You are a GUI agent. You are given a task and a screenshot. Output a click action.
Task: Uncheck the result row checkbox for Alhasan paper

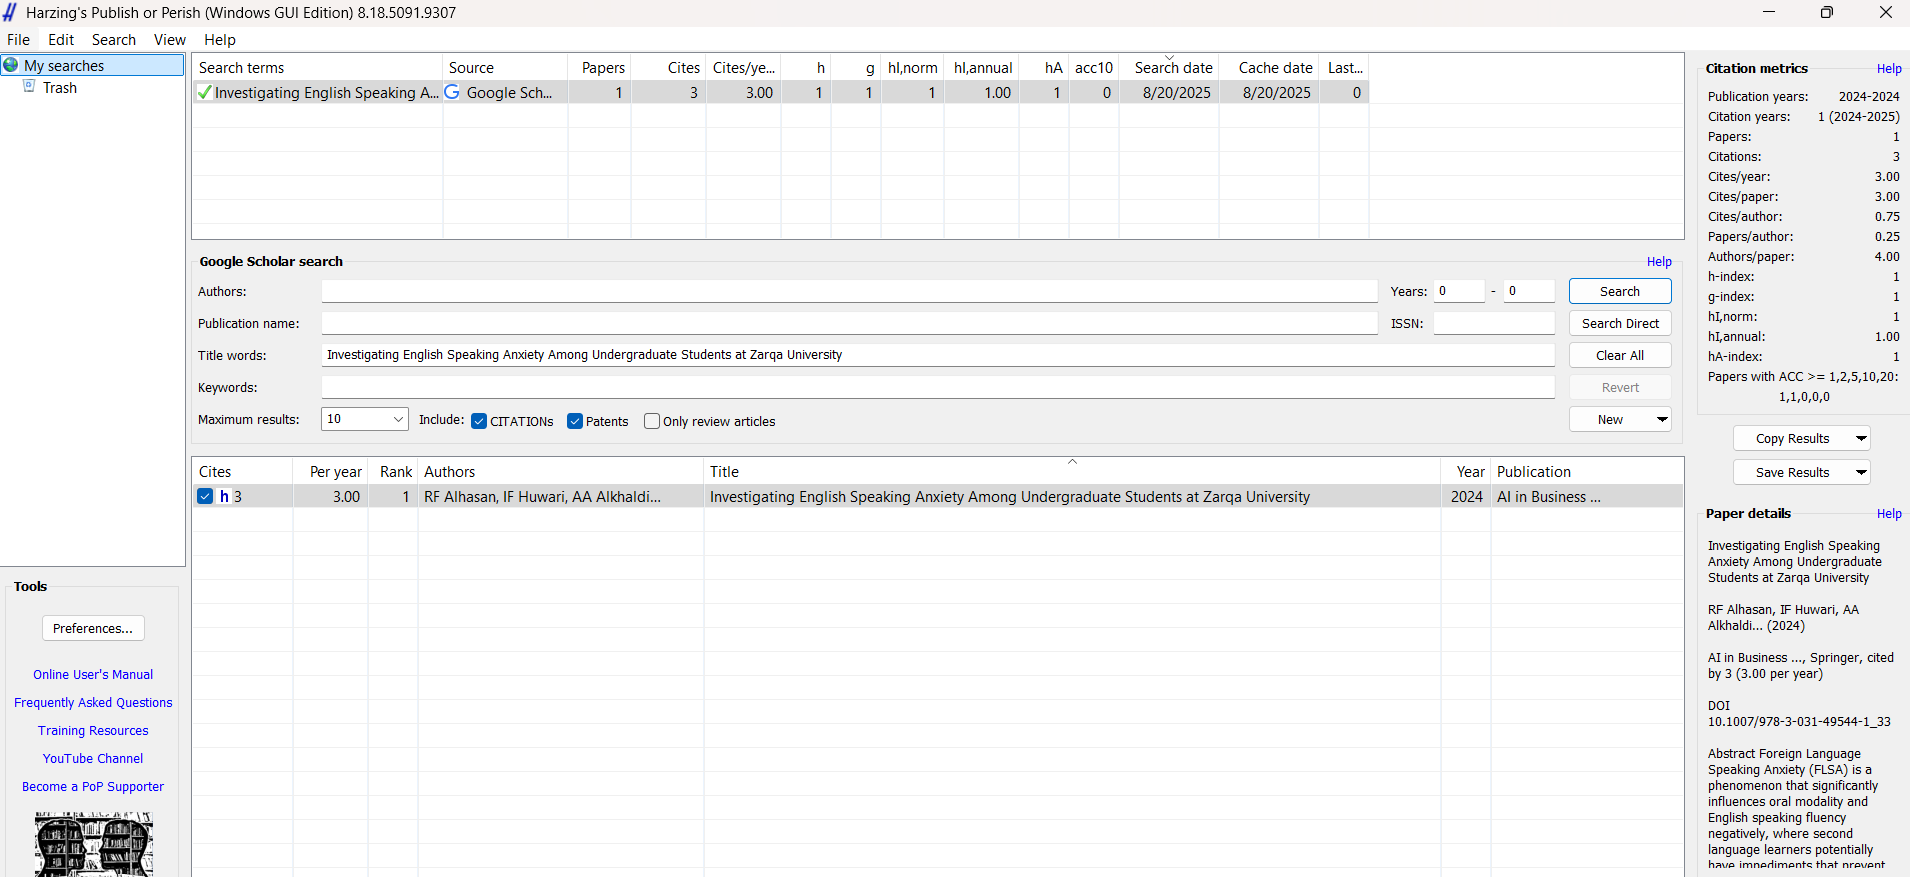205,496
